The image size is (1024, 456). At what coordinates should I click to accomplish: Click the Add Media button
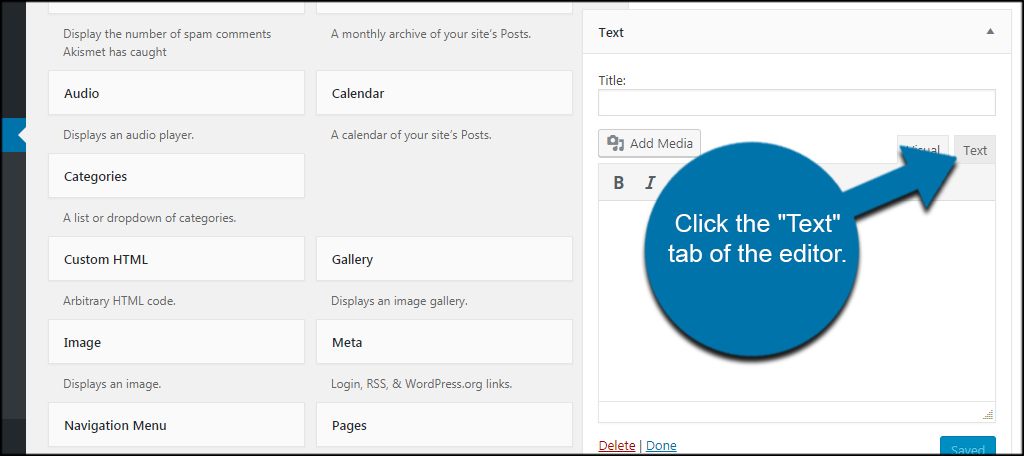pos(650,143)
